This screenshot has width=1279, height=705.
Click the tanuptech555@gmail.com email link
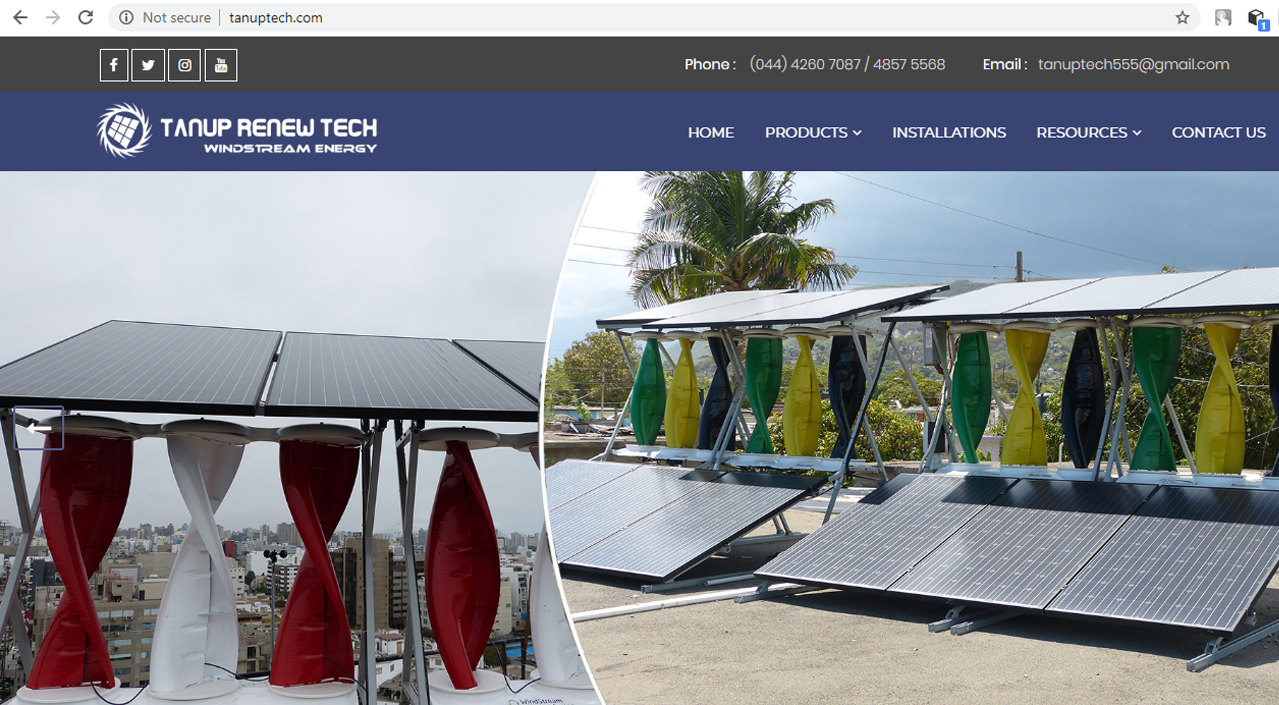click(1133, 64)
